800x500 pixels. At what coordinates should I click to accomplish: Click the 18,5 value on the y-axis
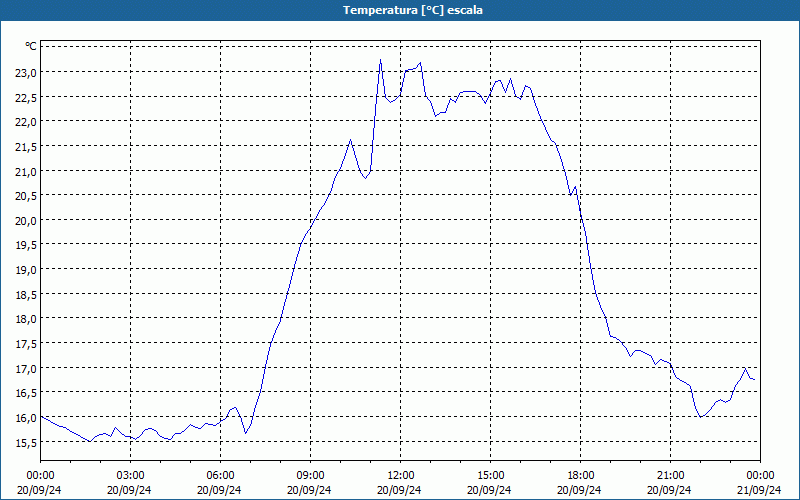[26, 295]
